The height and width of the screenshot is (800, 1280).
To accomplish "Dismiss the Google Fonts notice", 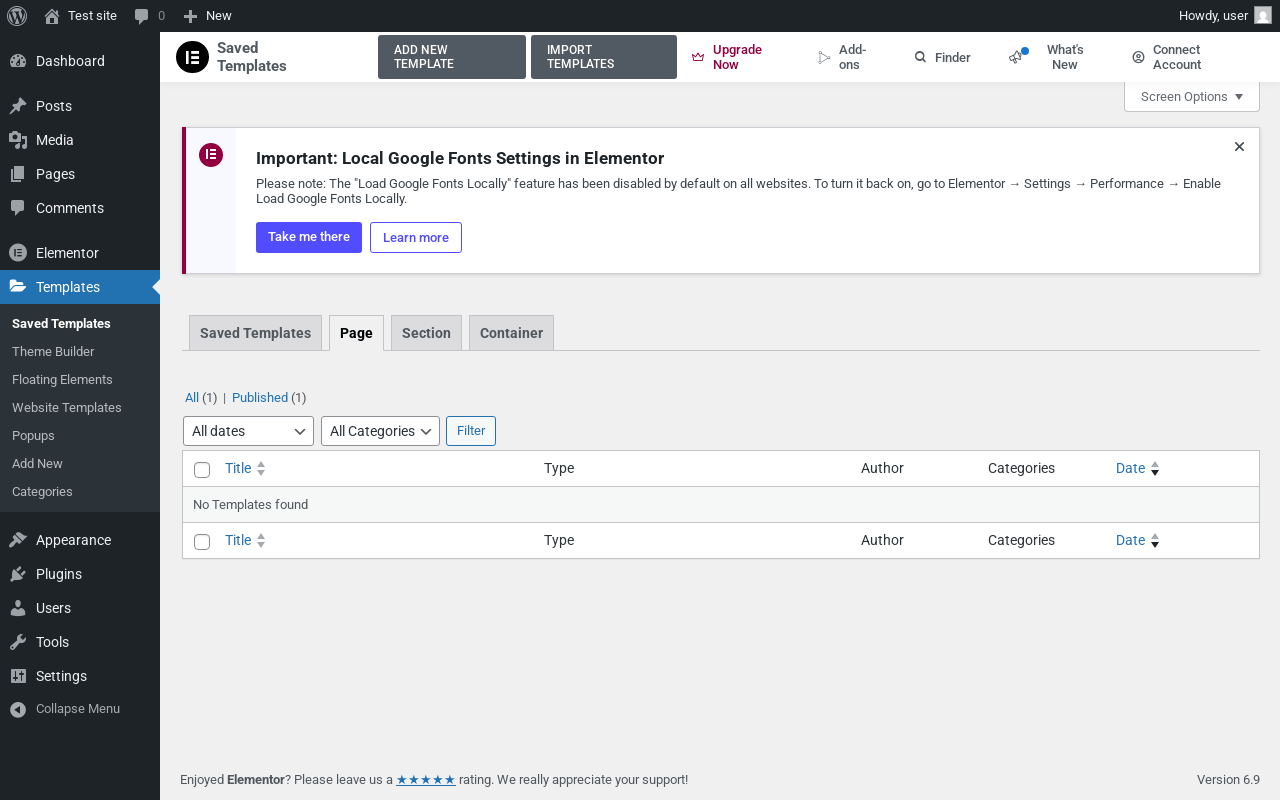I will [1239, 147].
